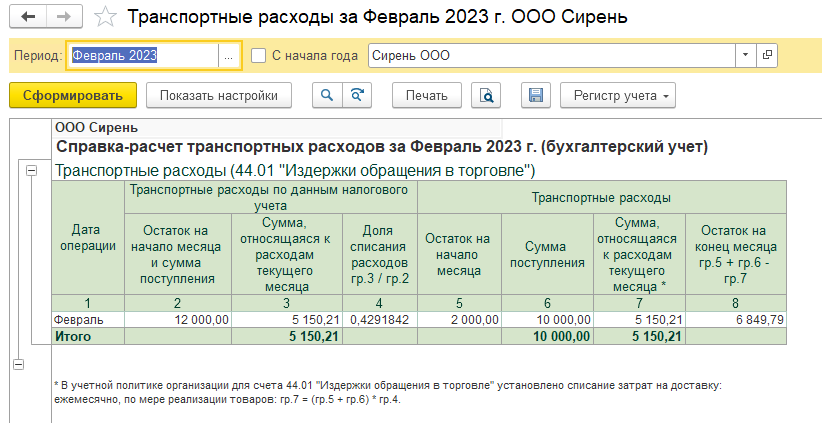Go back with the left arrow button
The width and height of the screenshot is (822, 423).
[28, 17]
